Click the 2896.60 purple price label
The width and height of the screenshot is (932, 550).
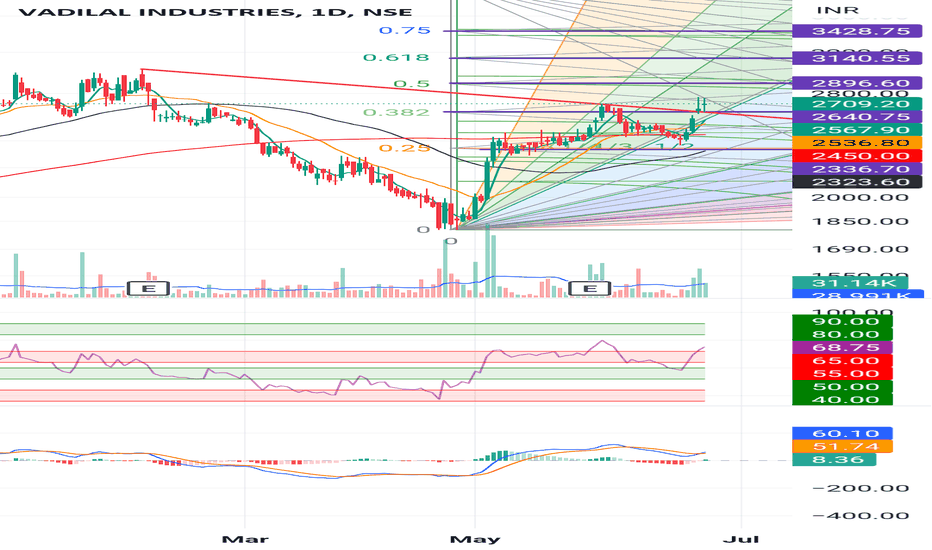(858, 83)
